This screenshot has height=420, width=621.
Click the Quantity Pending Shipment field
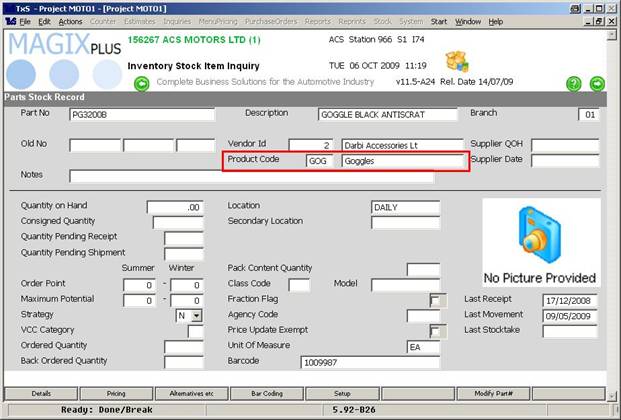184,254
